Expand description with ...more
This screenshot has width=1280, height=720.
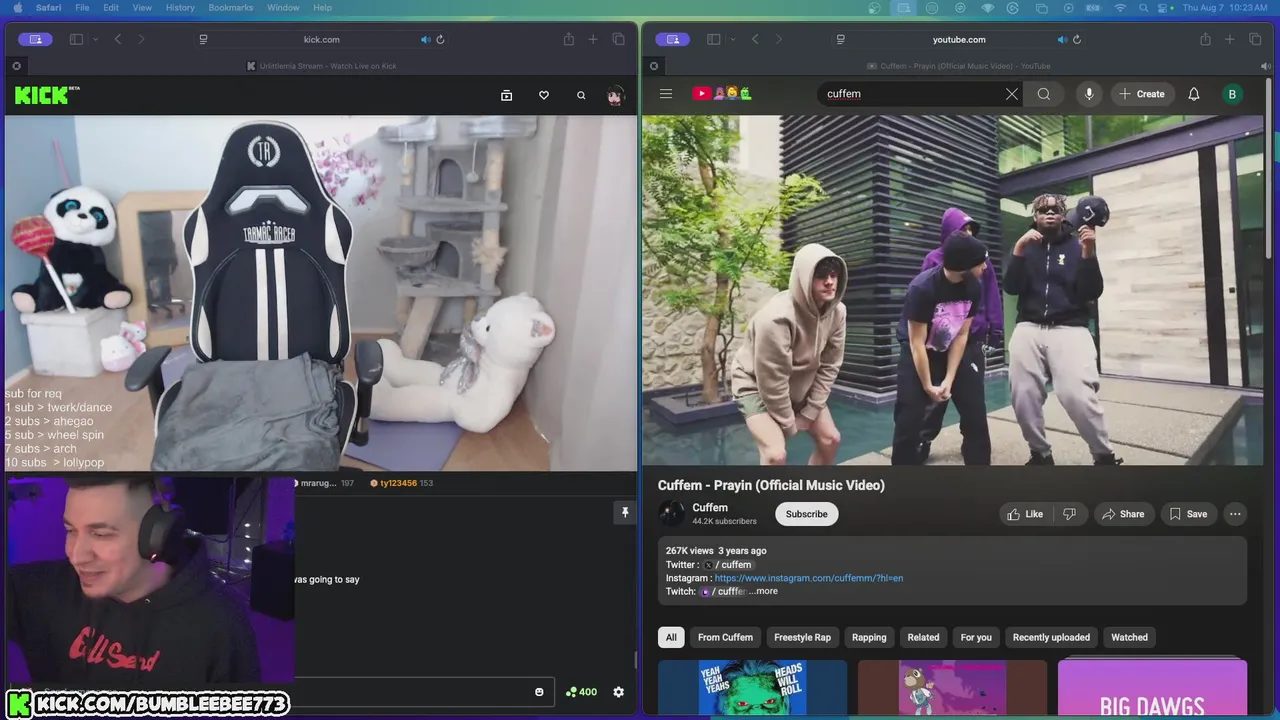pos(763,591)
